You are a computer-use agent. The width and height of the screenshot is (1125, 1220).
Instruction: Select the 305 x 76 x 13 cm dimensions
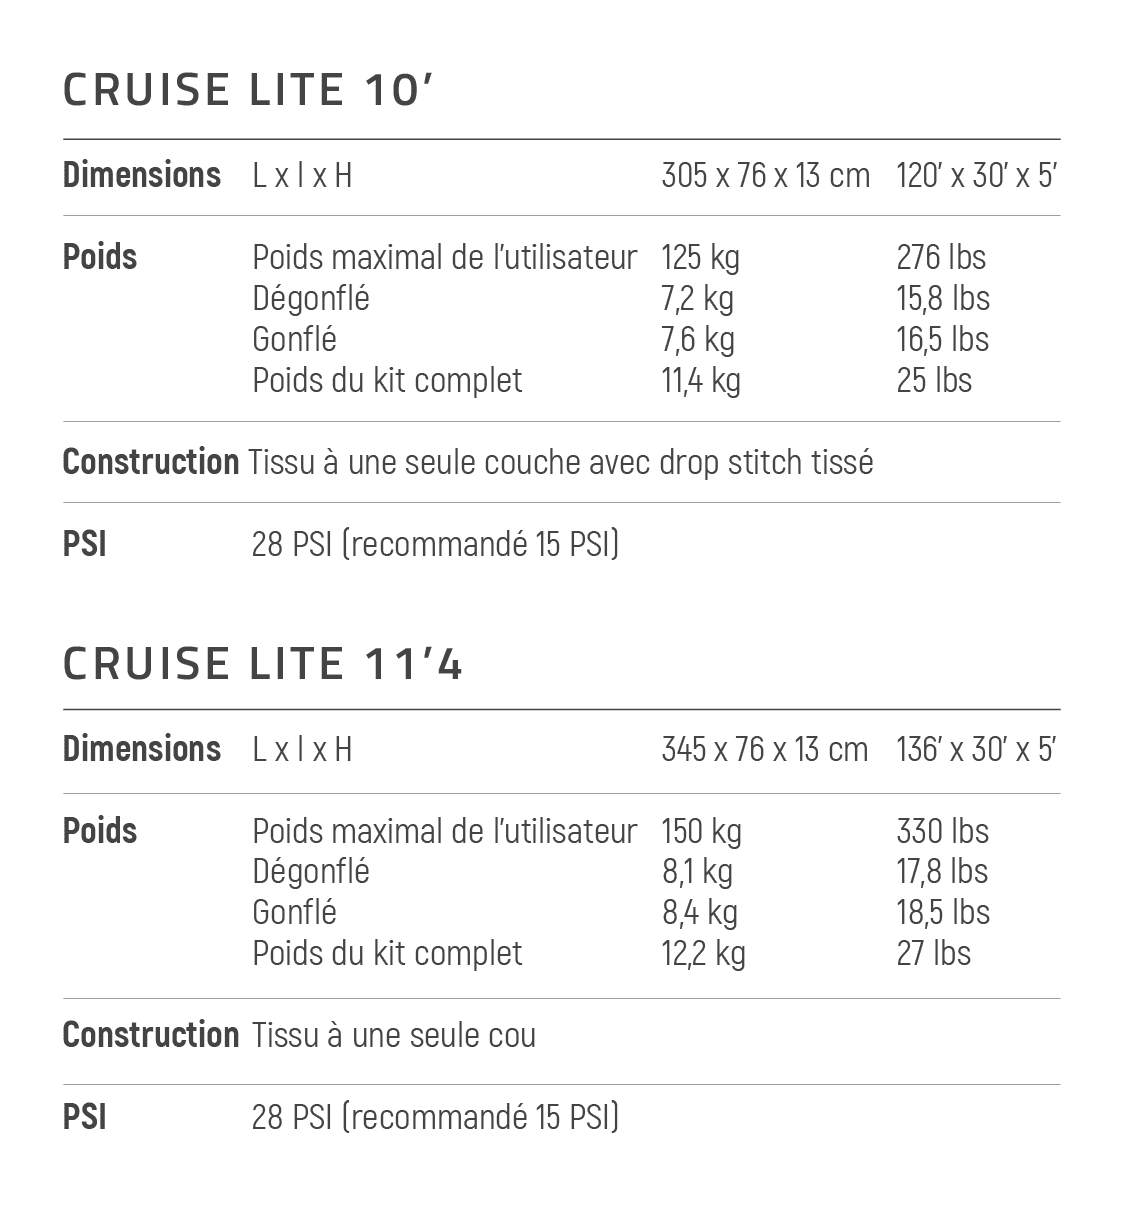click(766, 176)
